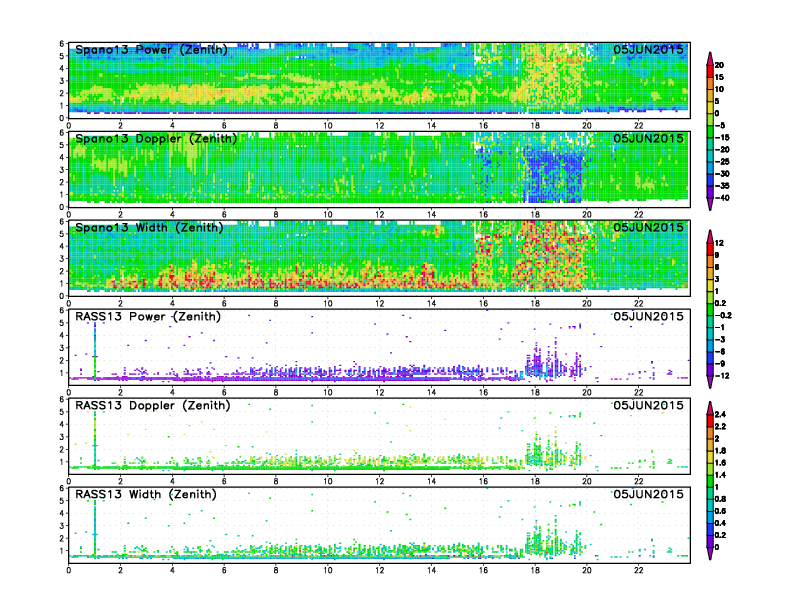Click the 05JUN2015 date in Spano13 Doppler panel
The width and height of the screenshot is (792, 612).
(649, 138)
